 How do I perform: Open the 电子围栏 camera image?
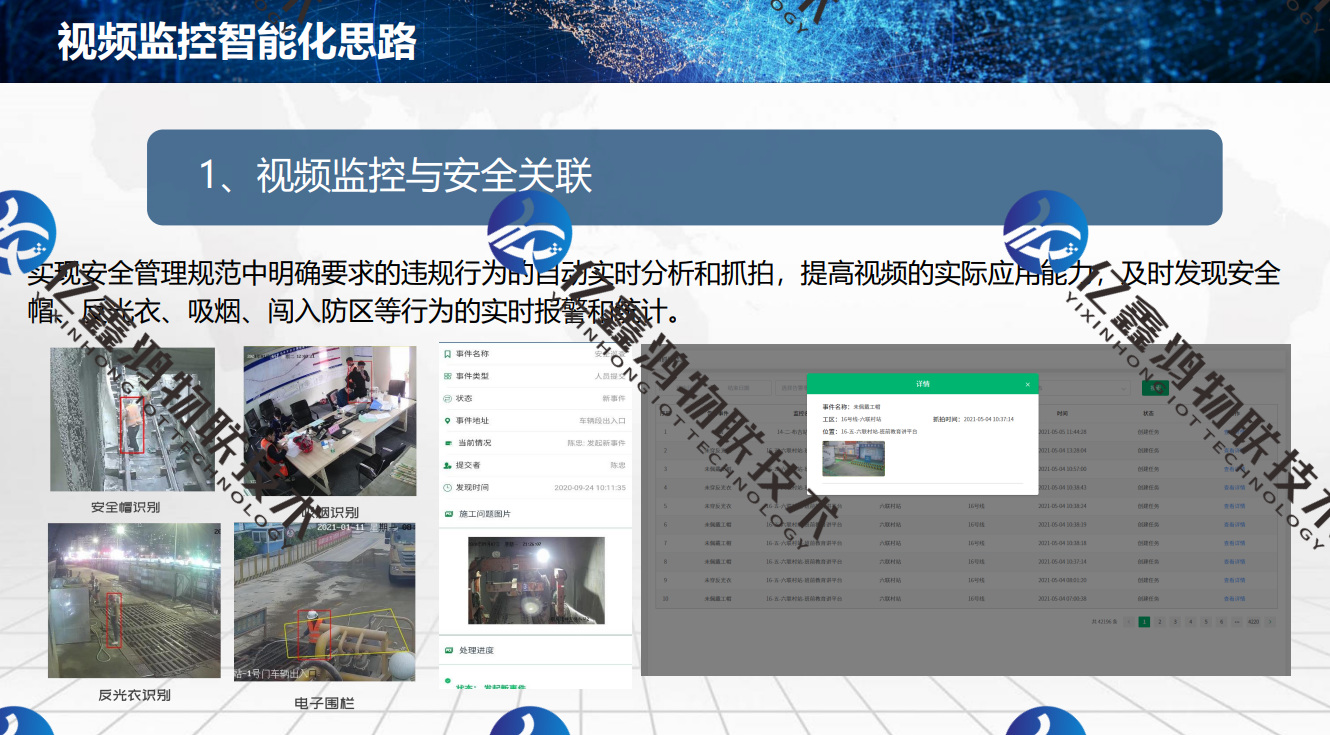click(x=325, y=602)
